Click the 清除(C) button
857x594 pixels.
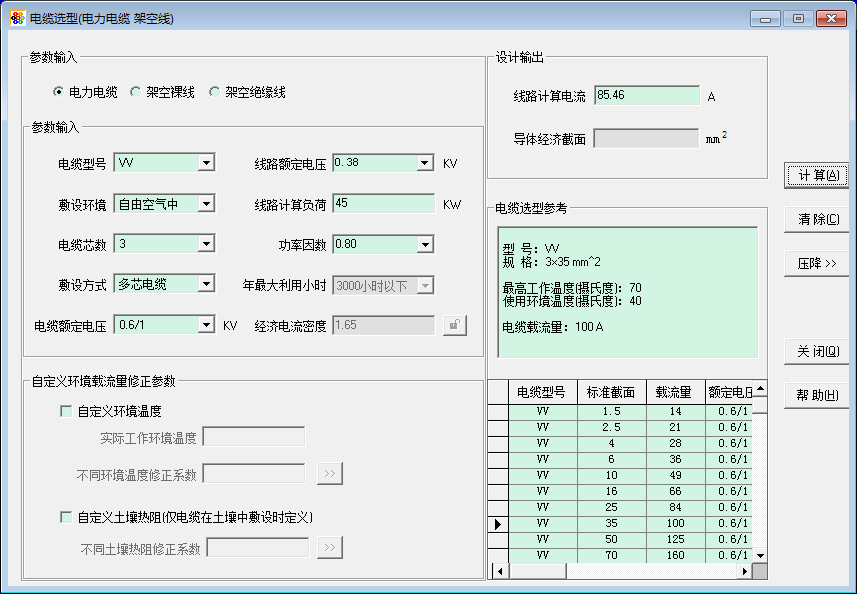(x=817, y=219)
